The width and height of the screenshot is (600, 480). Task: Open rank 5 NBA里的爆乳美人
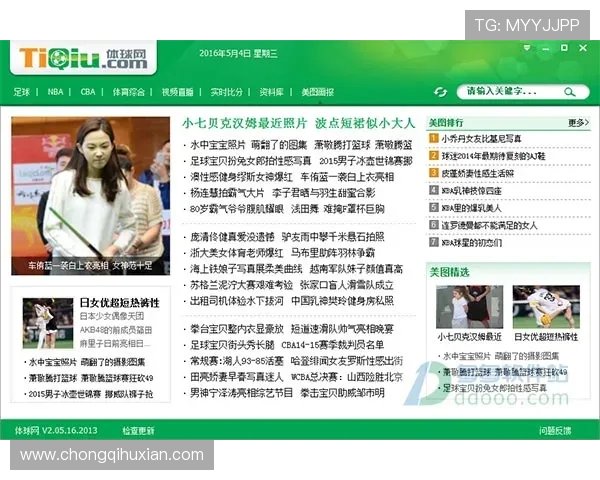[471, 208]
